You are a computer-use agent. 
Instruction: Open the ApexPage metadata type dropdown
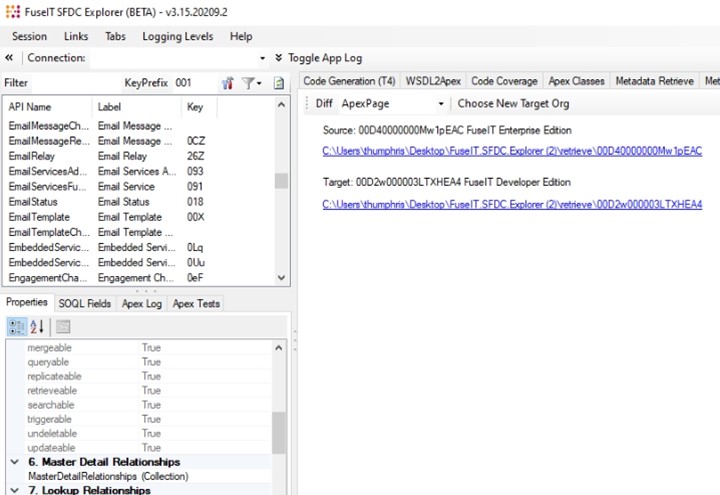[x=441, y=104]
